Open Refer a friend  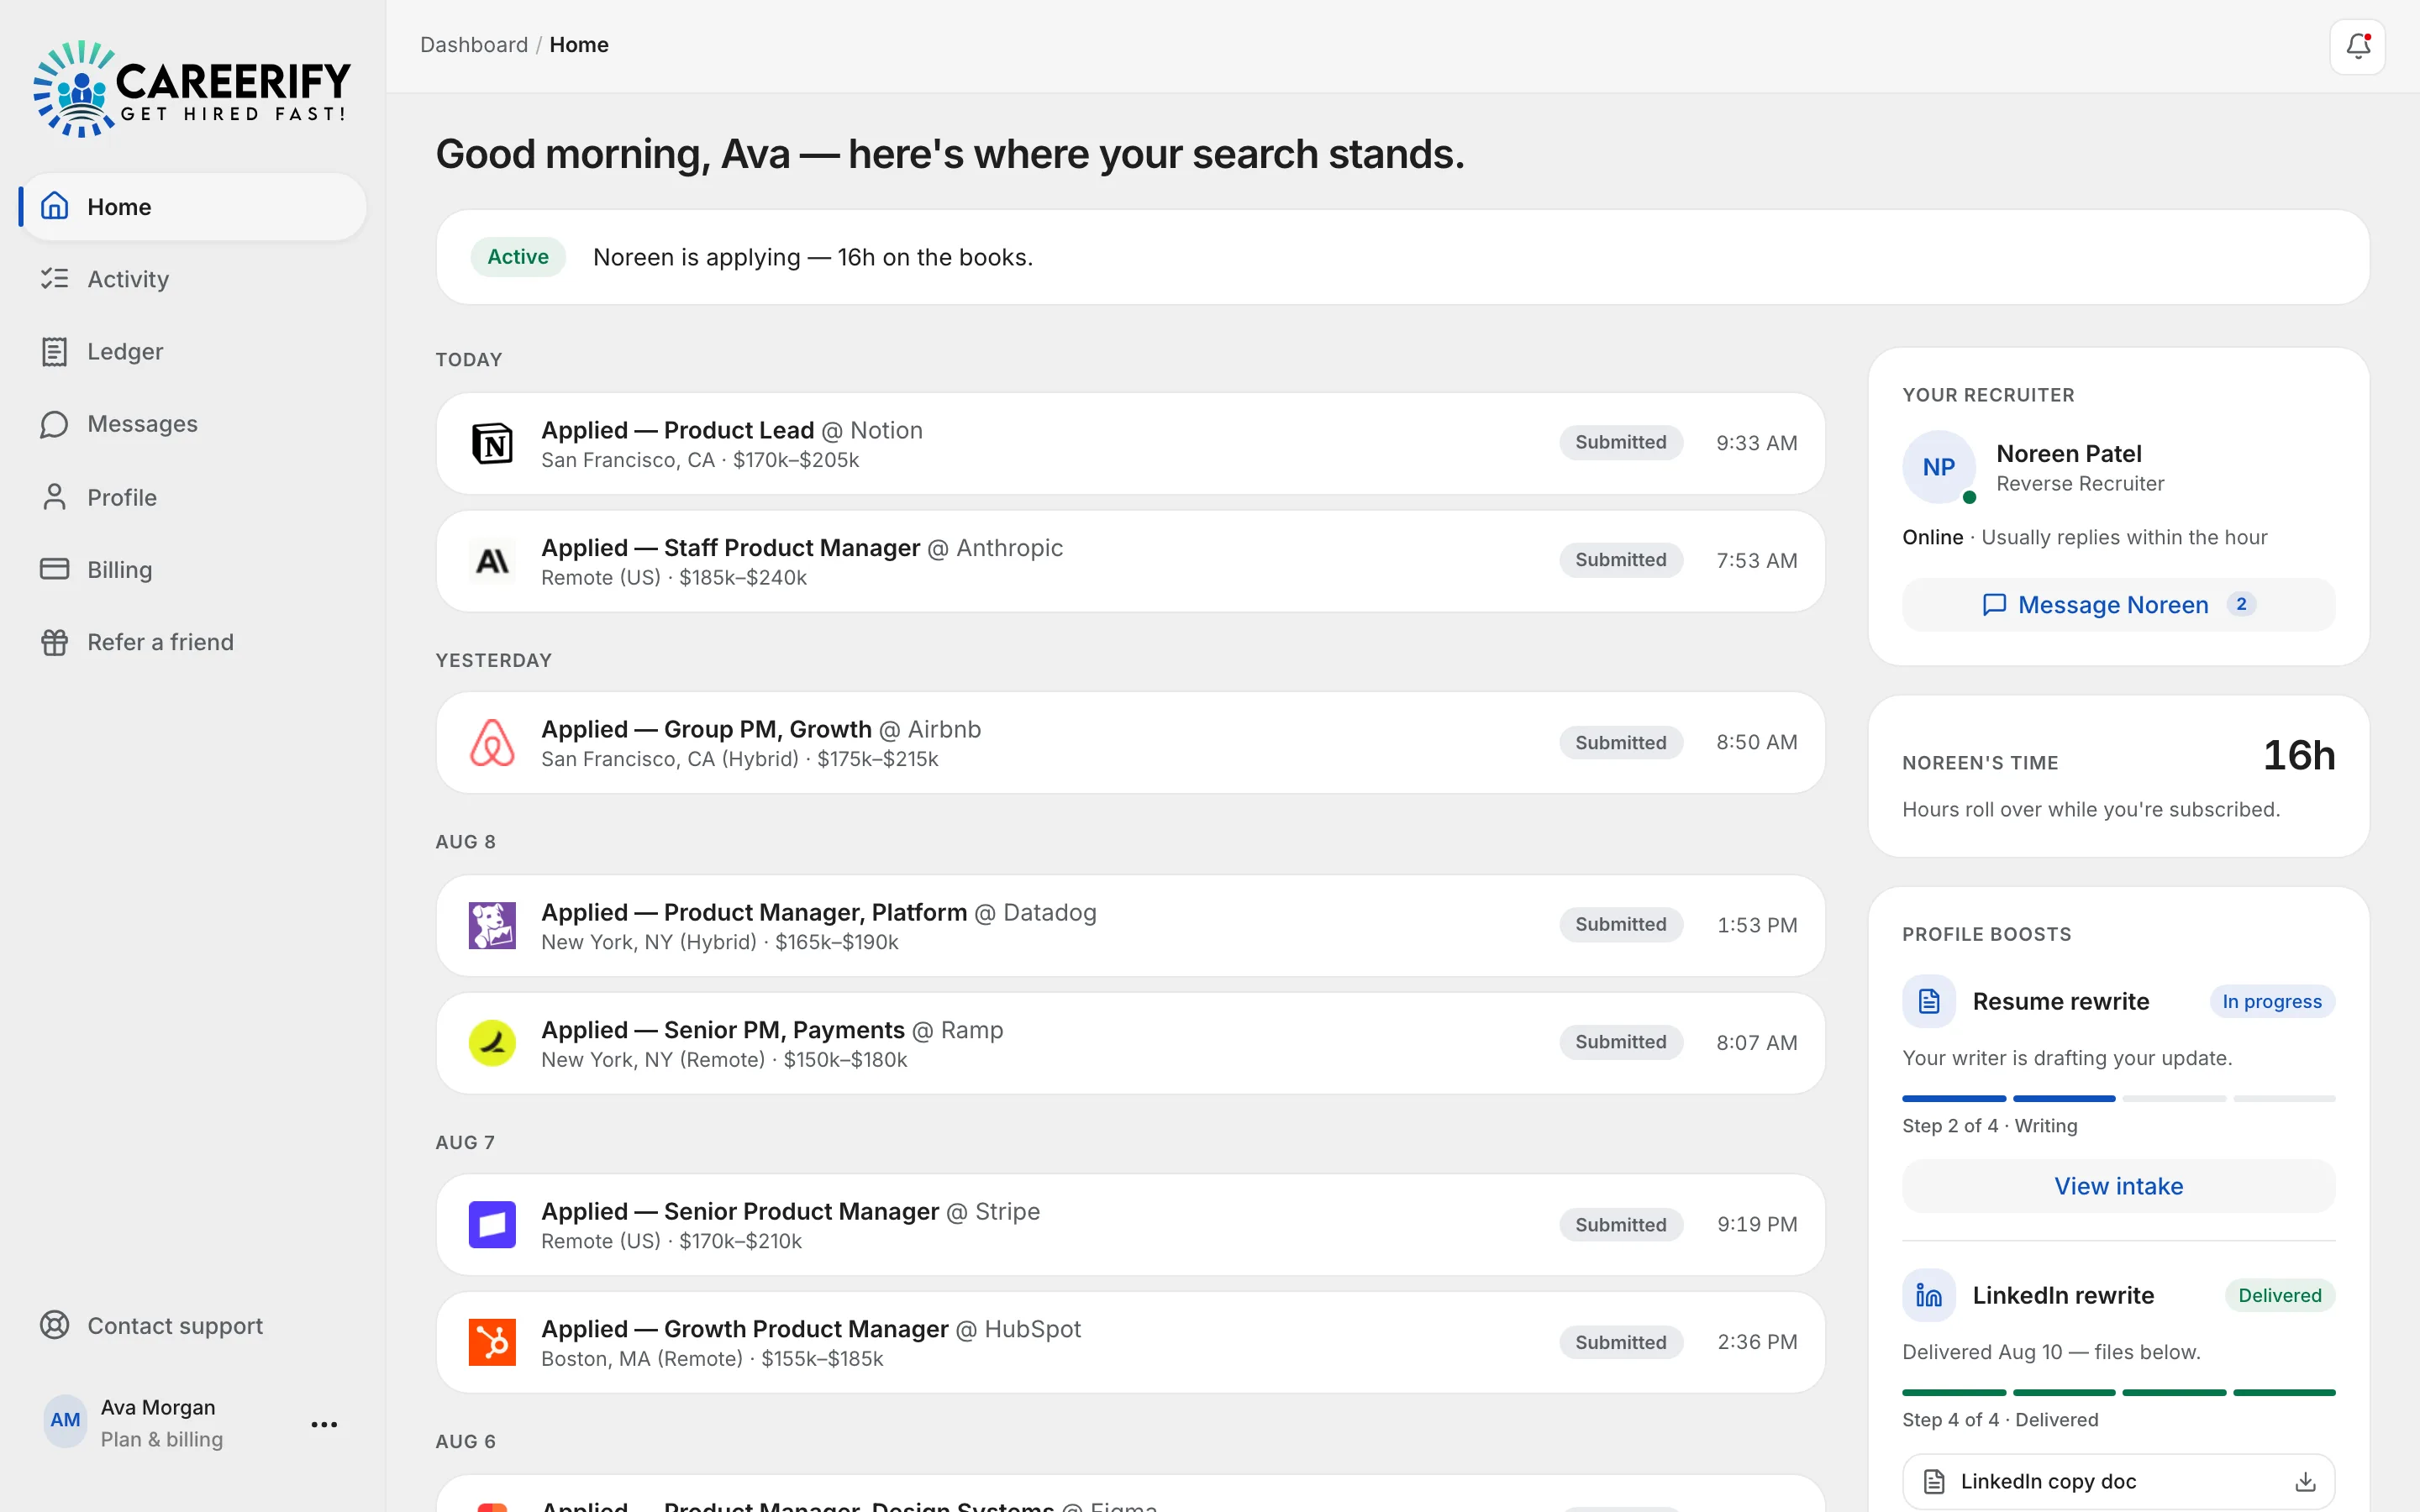point(193,642)
